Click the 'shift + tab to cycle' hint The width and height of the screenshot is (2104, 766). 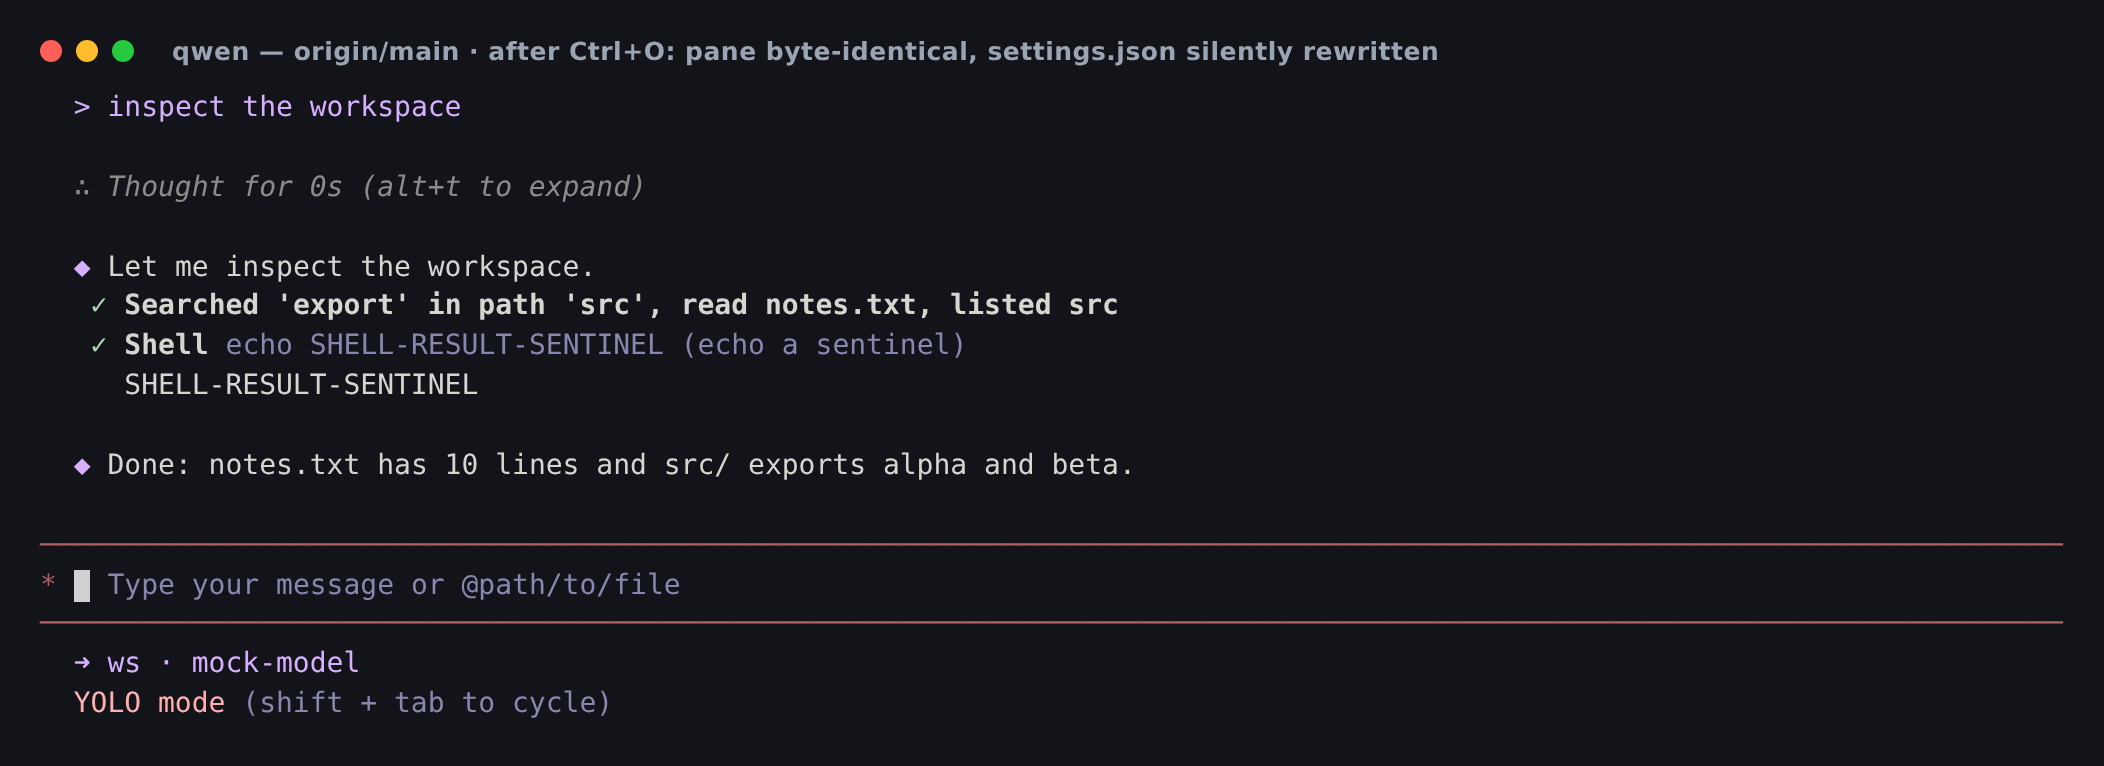coord(427,703)
